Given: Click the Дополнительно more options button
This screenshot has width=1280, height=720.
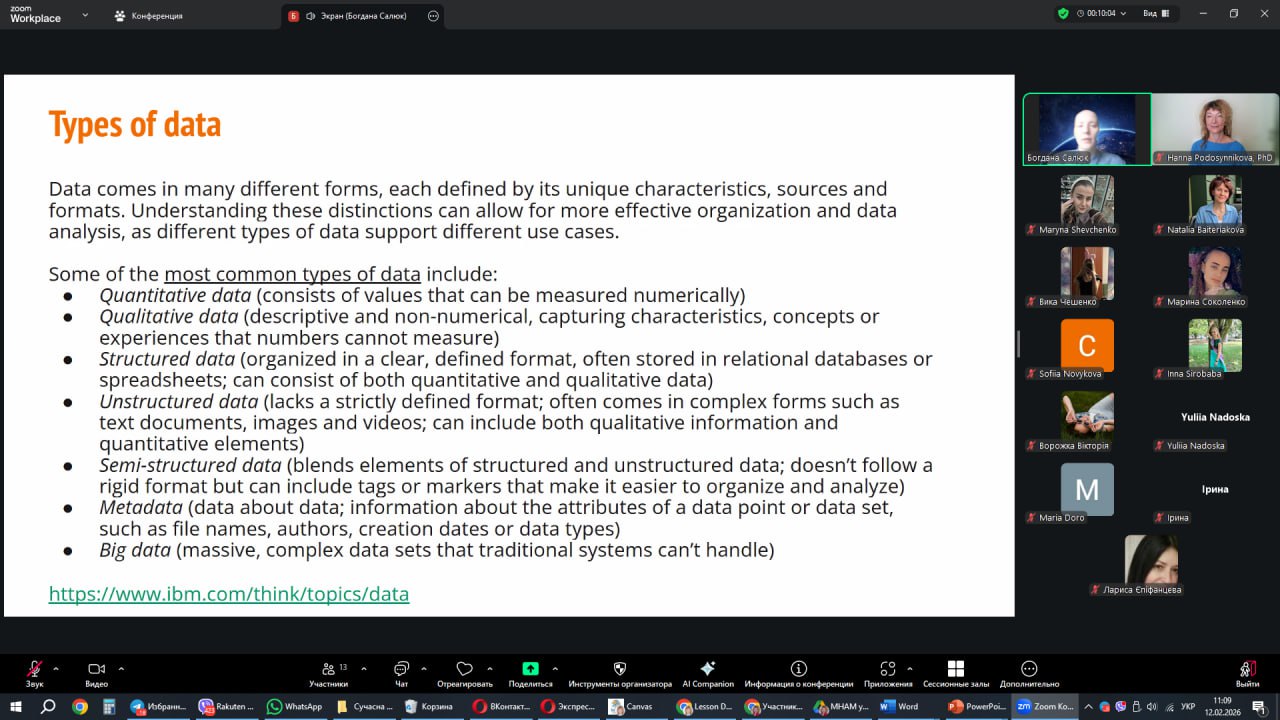Looking at the screenshot, I should tap(1028, 670).
